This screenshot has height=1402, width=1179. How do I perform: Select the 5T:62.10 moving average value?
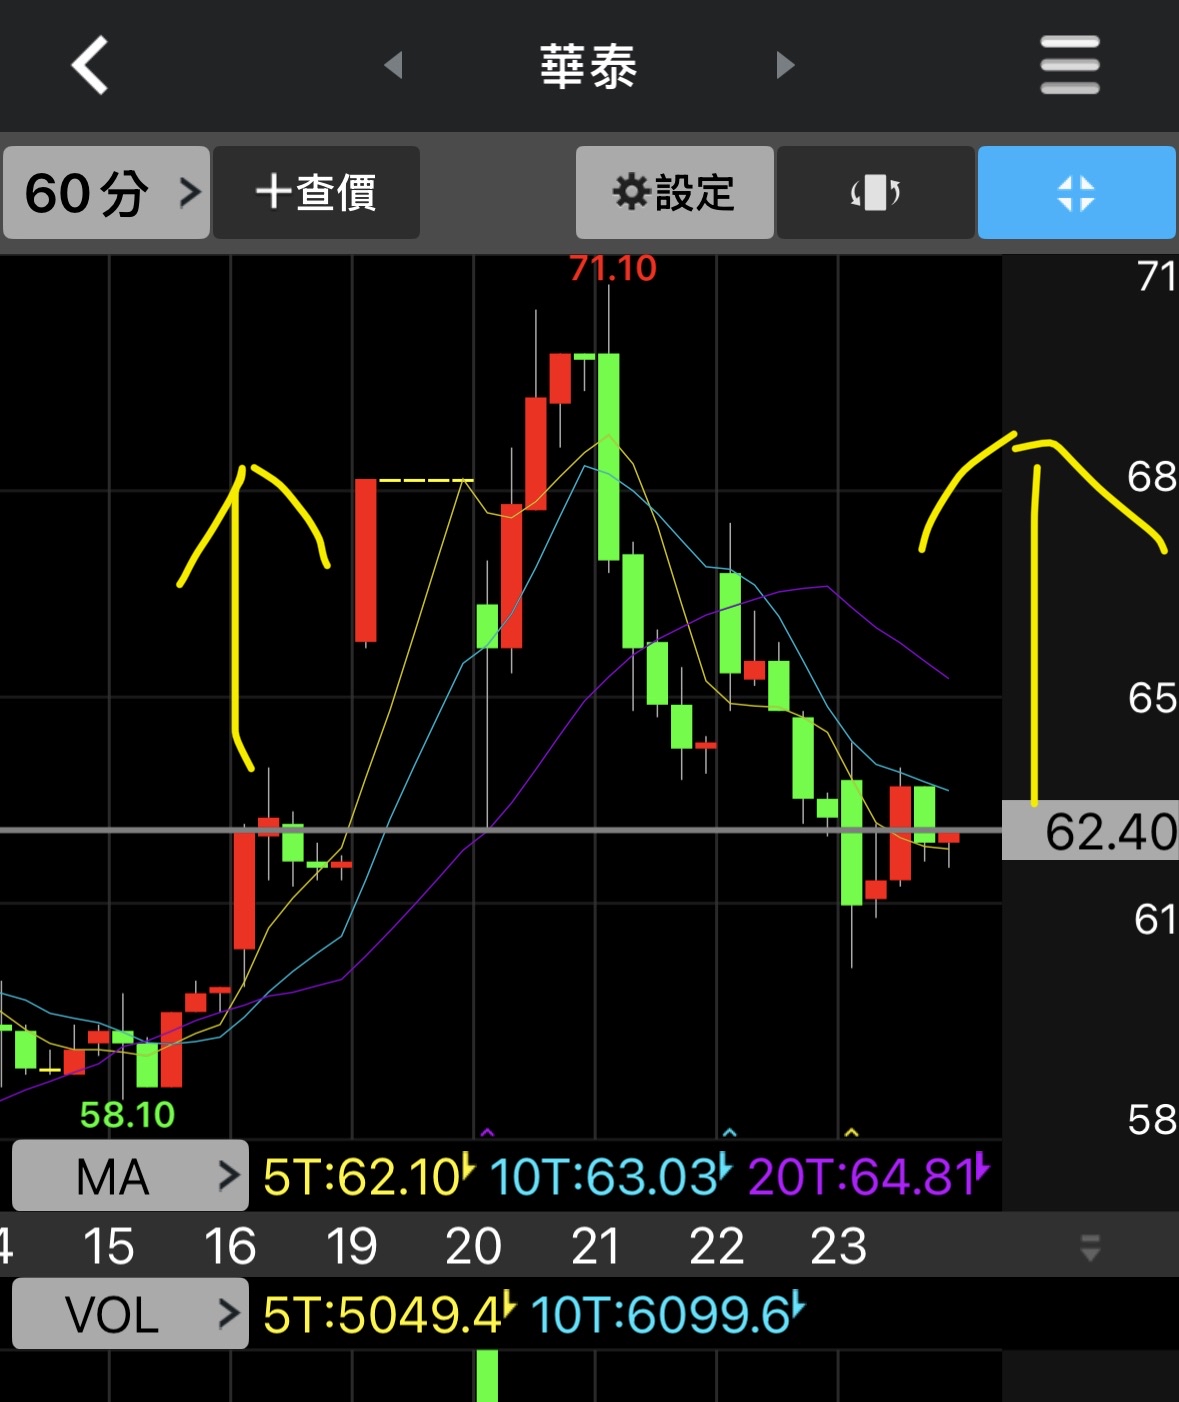[x=369, y=1176]
